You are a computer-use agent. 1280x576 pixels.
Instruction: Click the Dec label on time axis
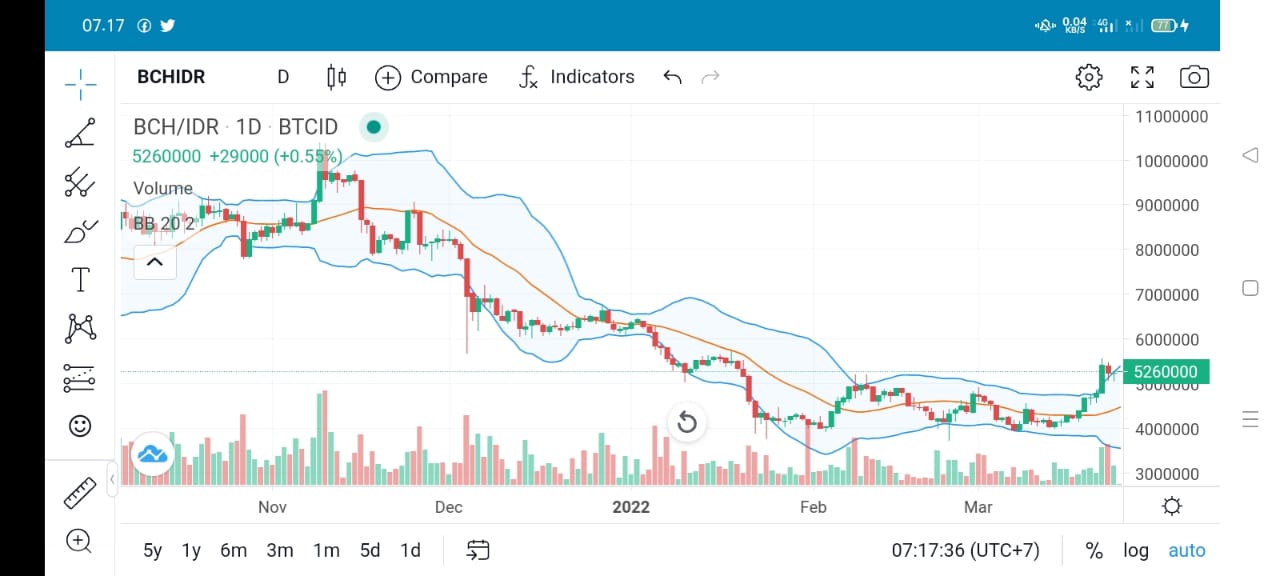[448, 507]
